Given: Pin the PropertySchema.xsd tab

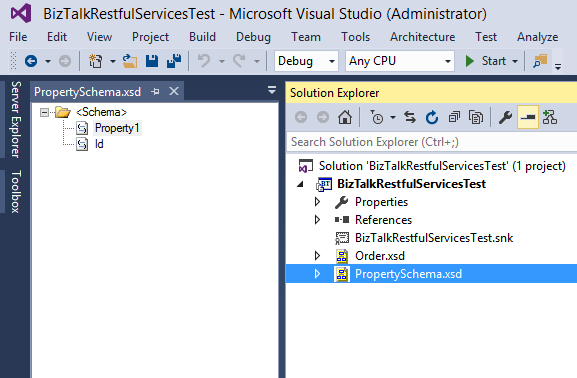Looking at the screenshot, I should click(x=156, y=91).
